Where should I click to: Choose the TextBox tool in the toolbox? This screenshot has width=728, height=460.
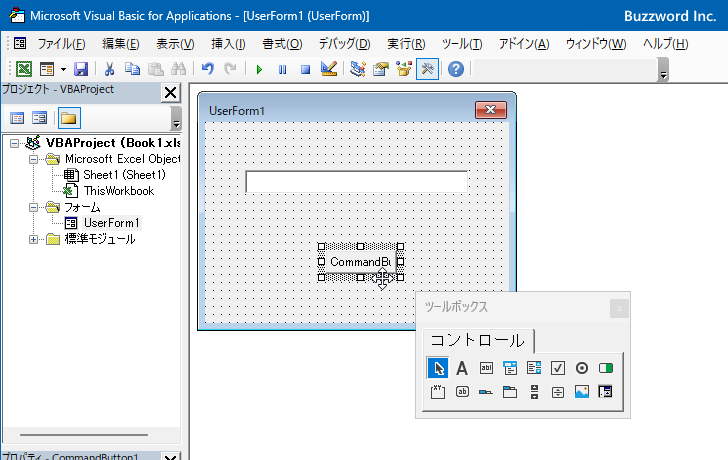click(486, 368)
